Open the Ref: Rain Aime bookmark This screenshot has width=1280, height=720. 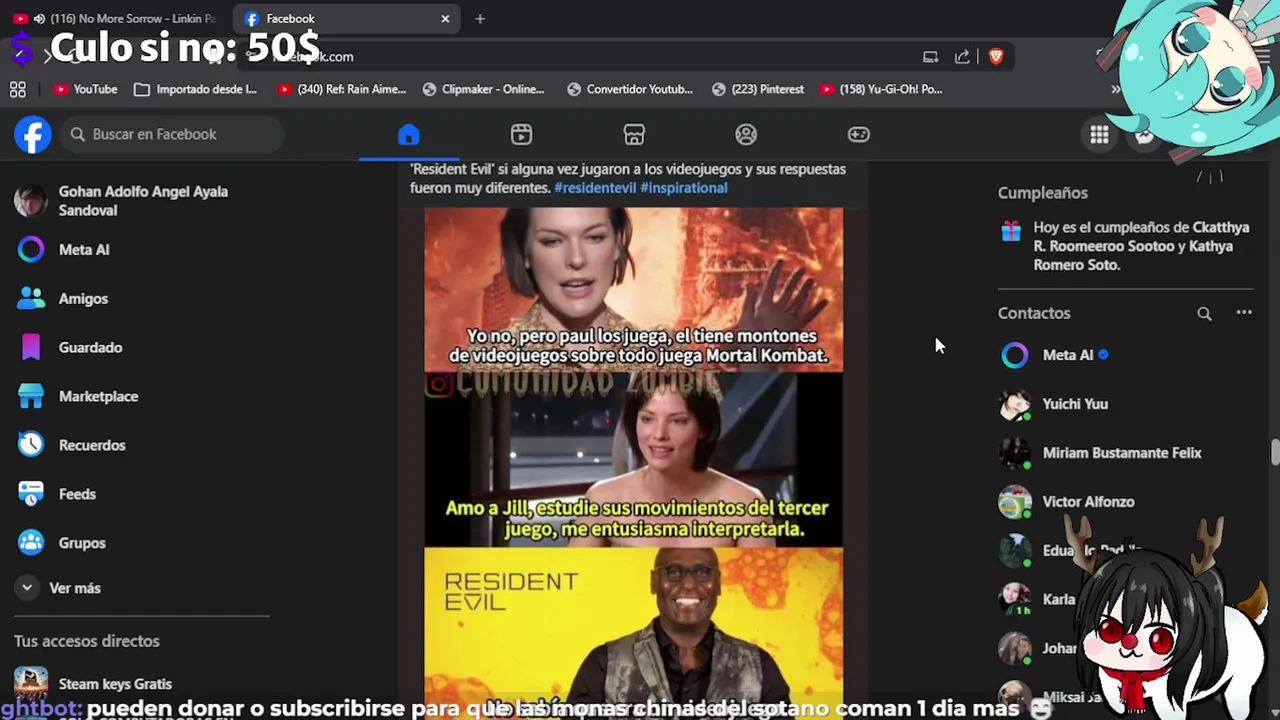pos(342,89)
